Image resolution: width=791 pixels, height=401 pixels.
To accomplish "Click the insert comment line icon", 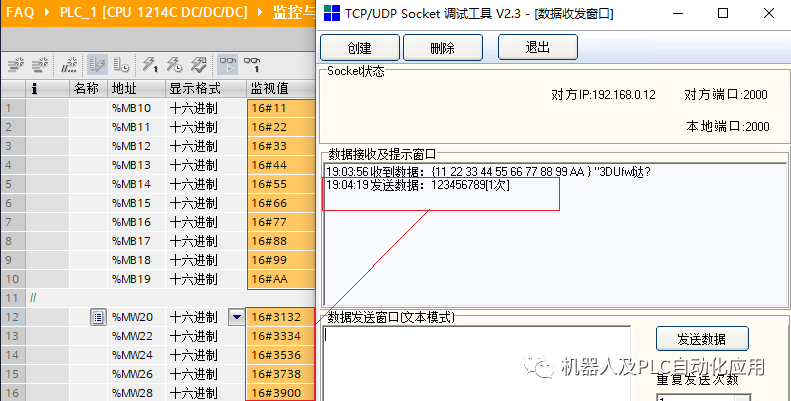I will (69, 65).
